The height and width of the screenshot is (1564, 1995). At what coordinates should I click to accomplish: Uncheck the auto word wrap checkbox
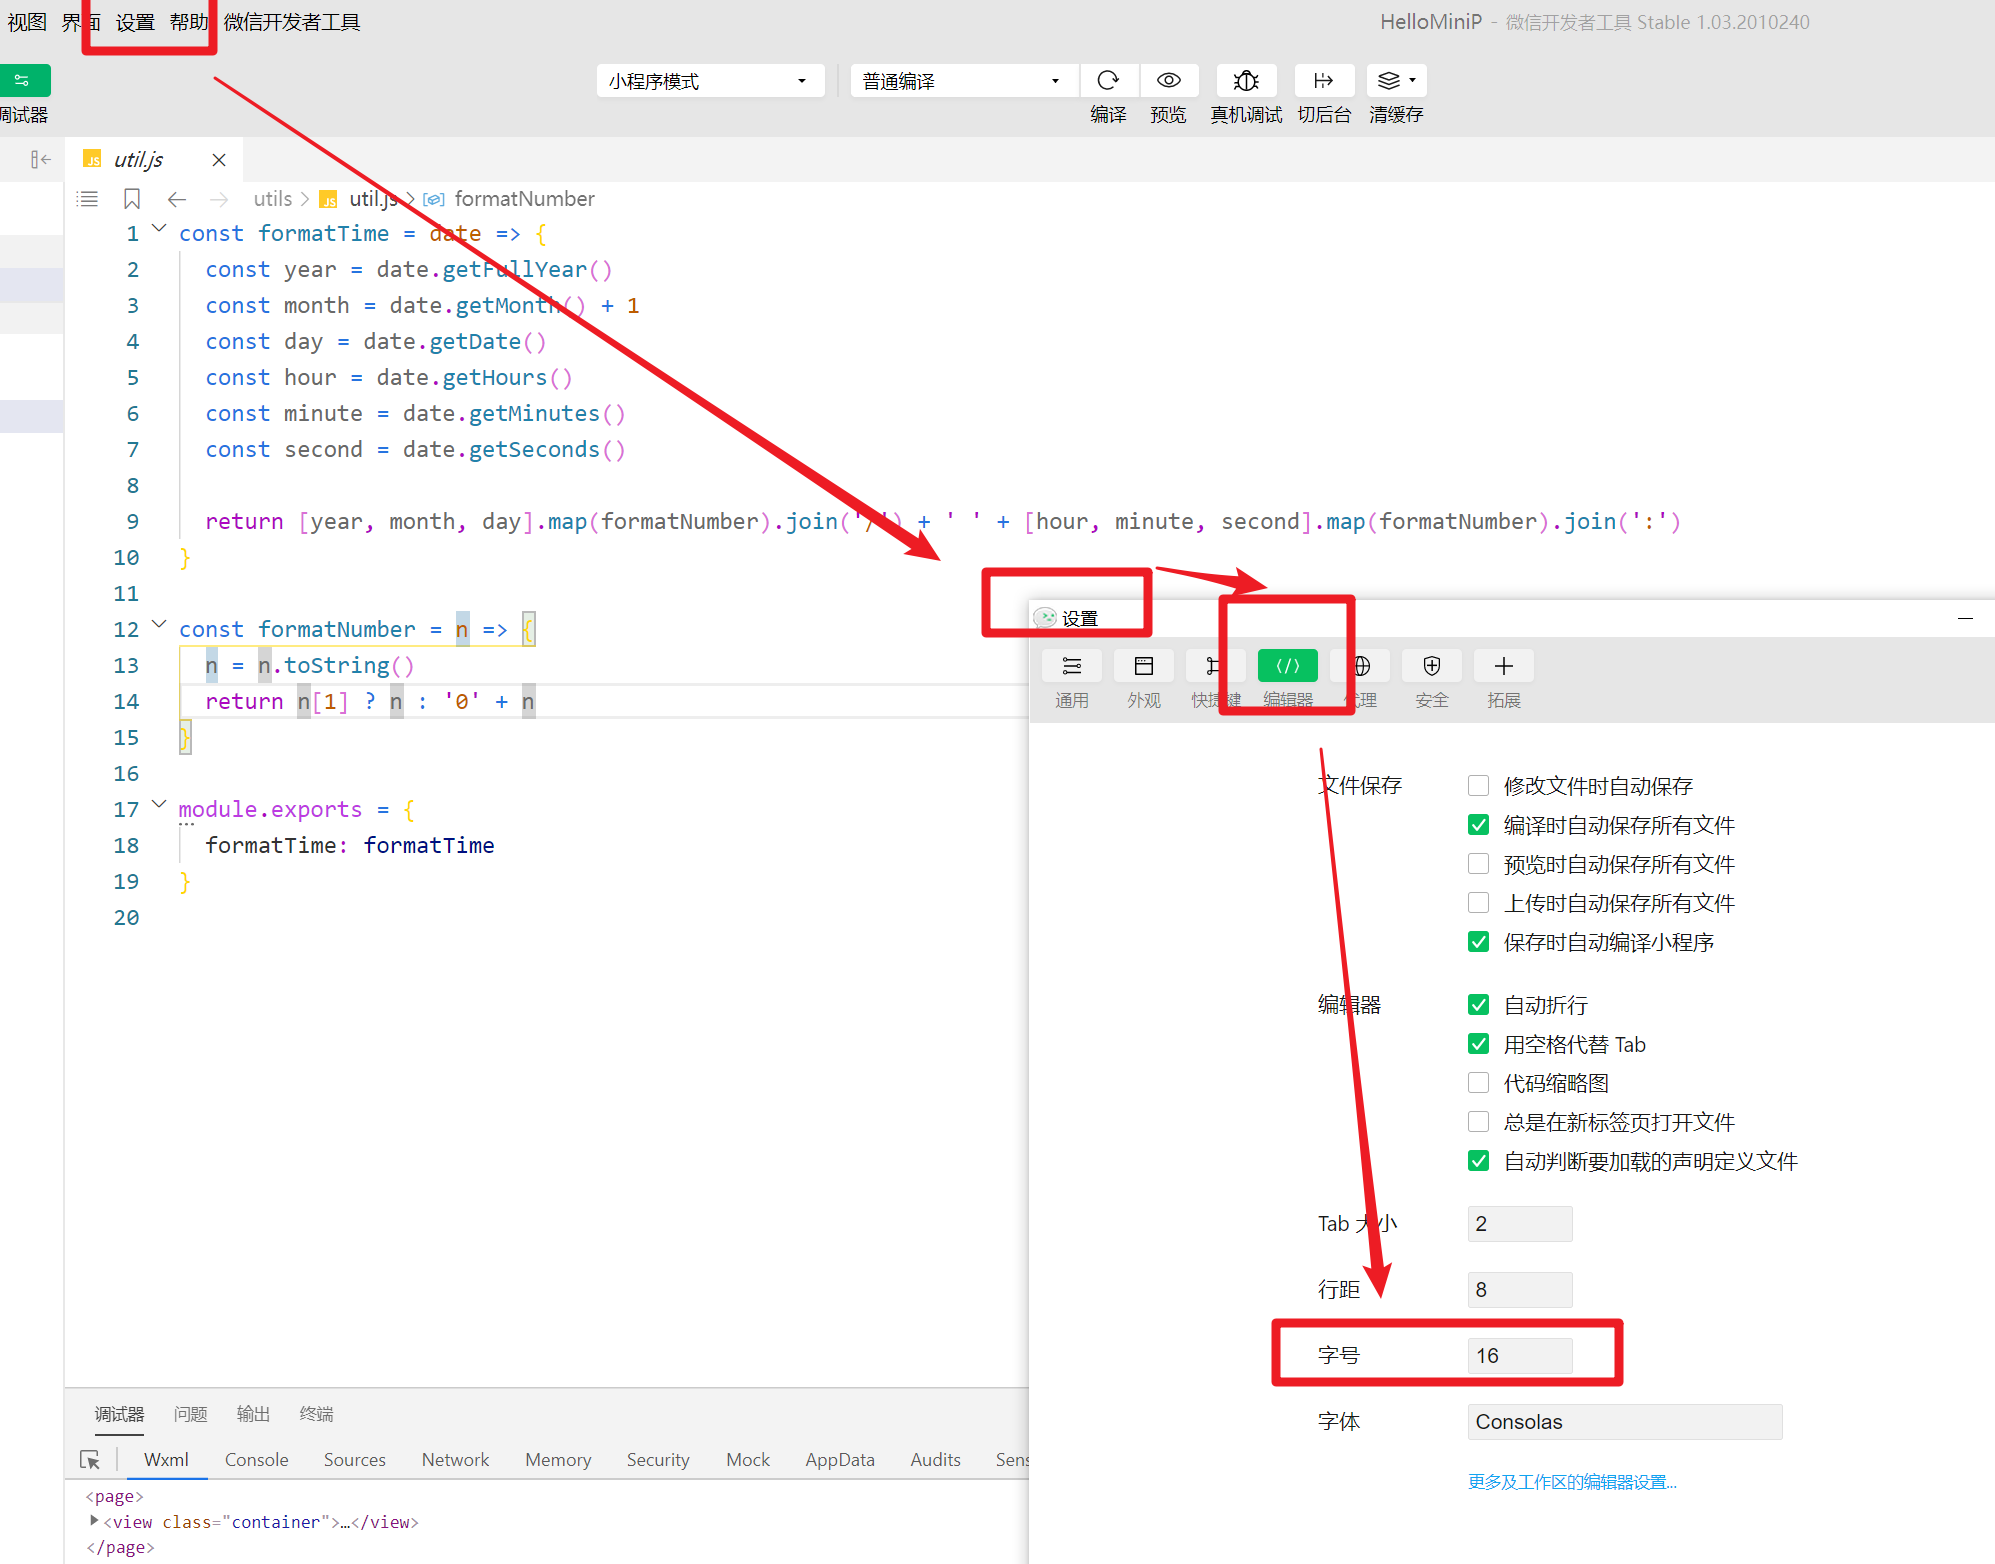click(1478, 1005)
